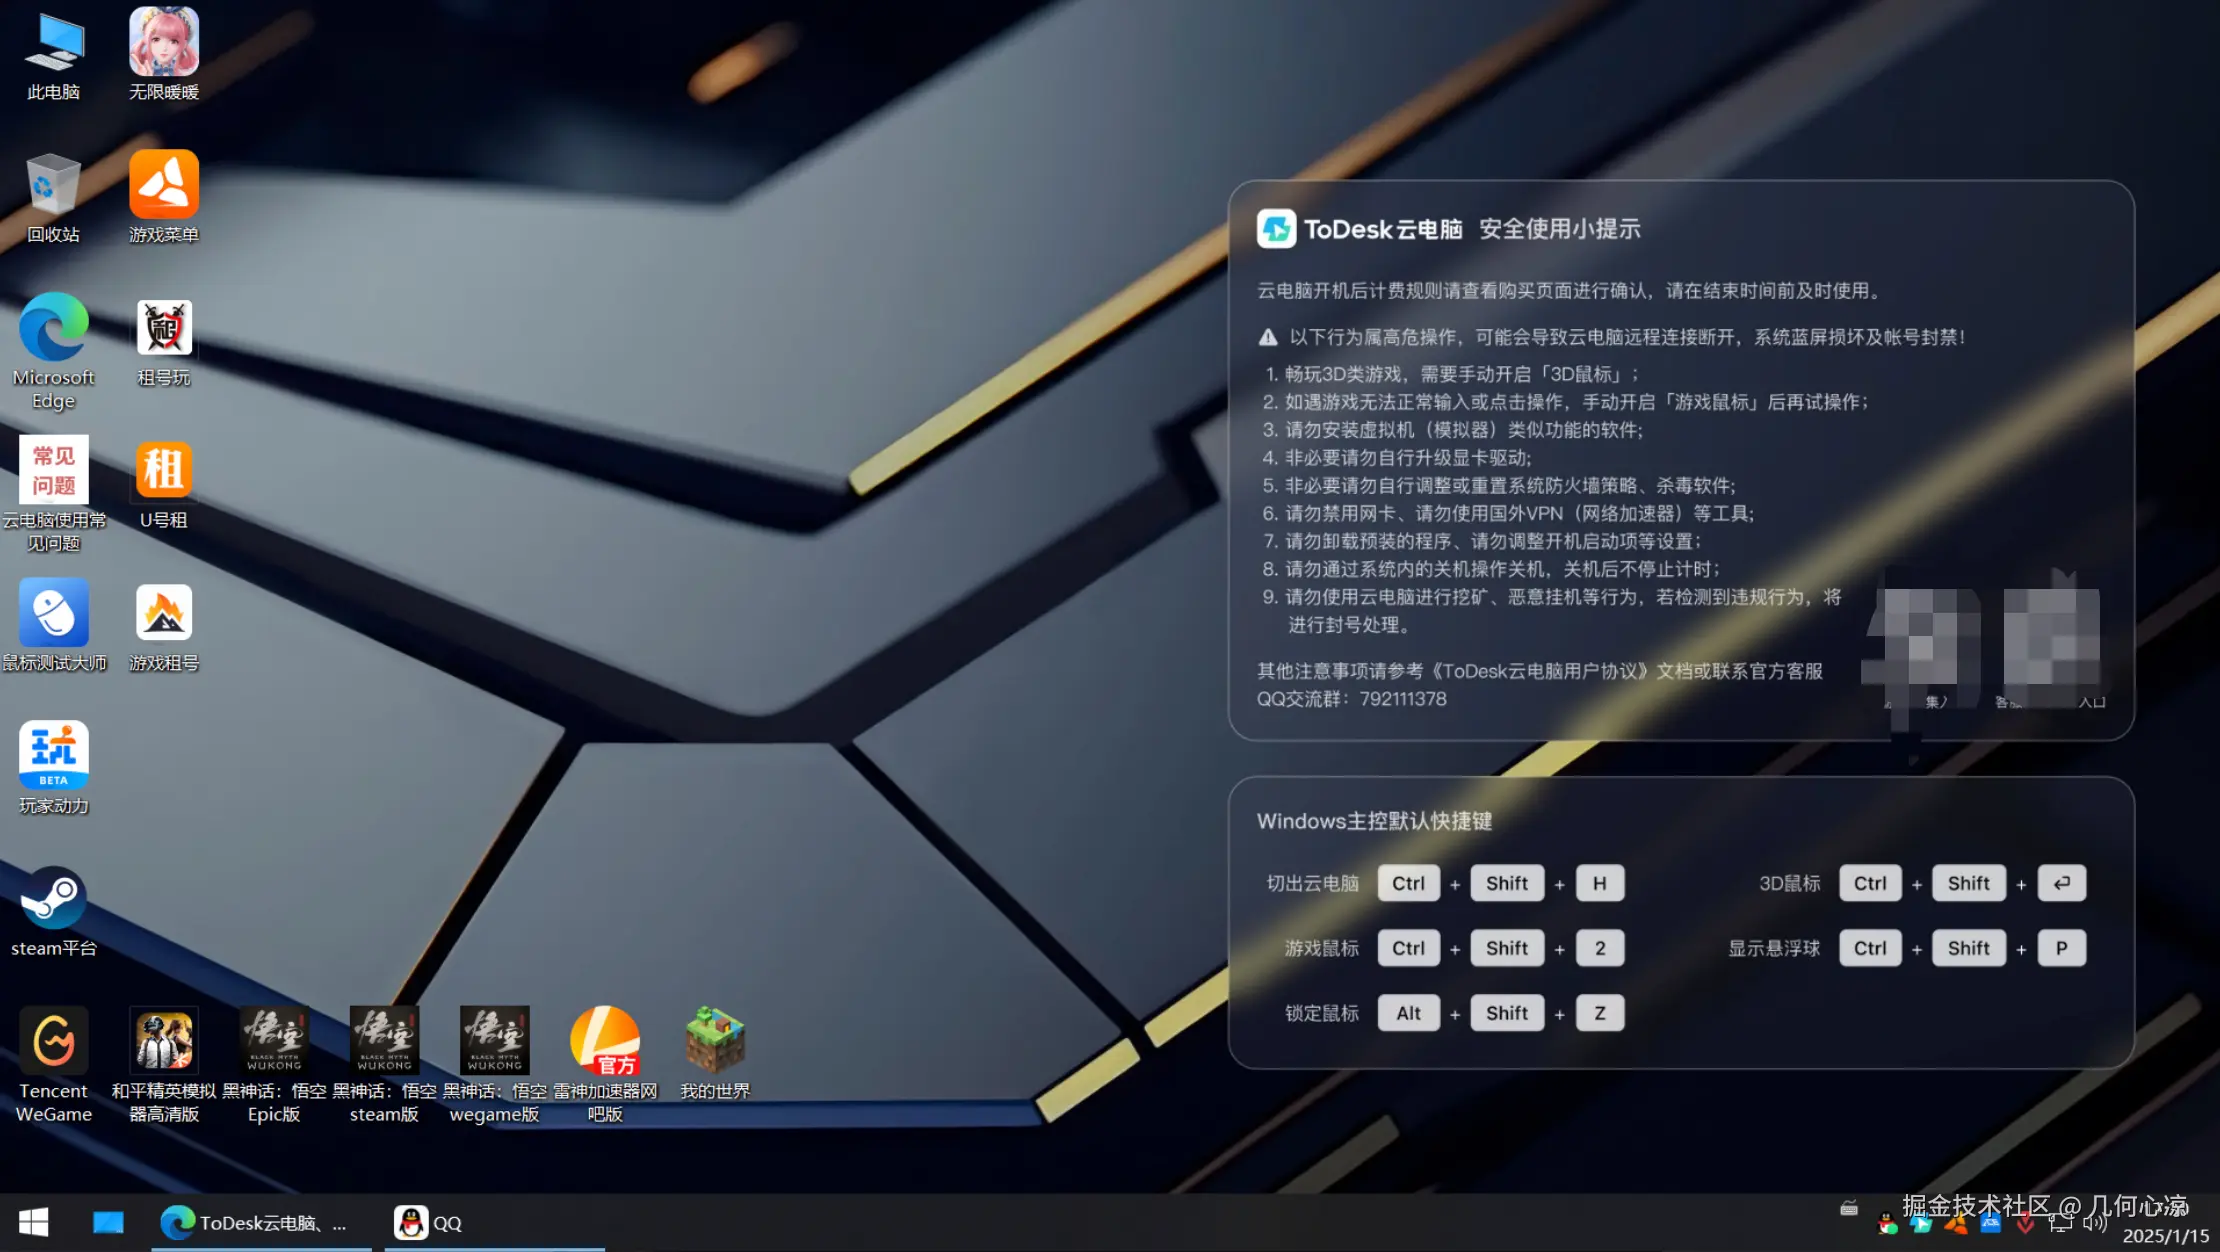Screen dimensions: 2220x1252
Task: Open 雷神加速器网吧版
Action: coord(604,1040)
